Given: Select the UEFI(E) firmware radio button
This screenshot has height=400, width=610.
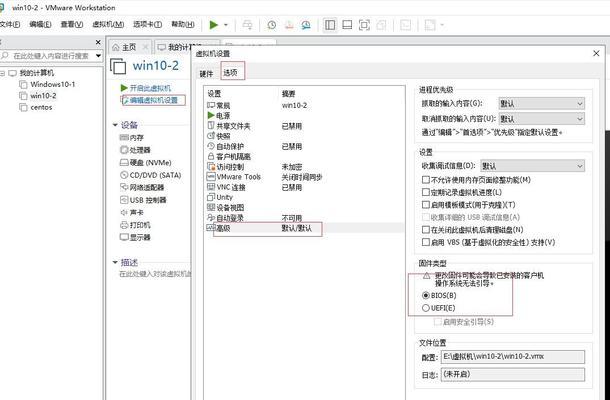Looking at the screenshot, I should tap(426, 308).
